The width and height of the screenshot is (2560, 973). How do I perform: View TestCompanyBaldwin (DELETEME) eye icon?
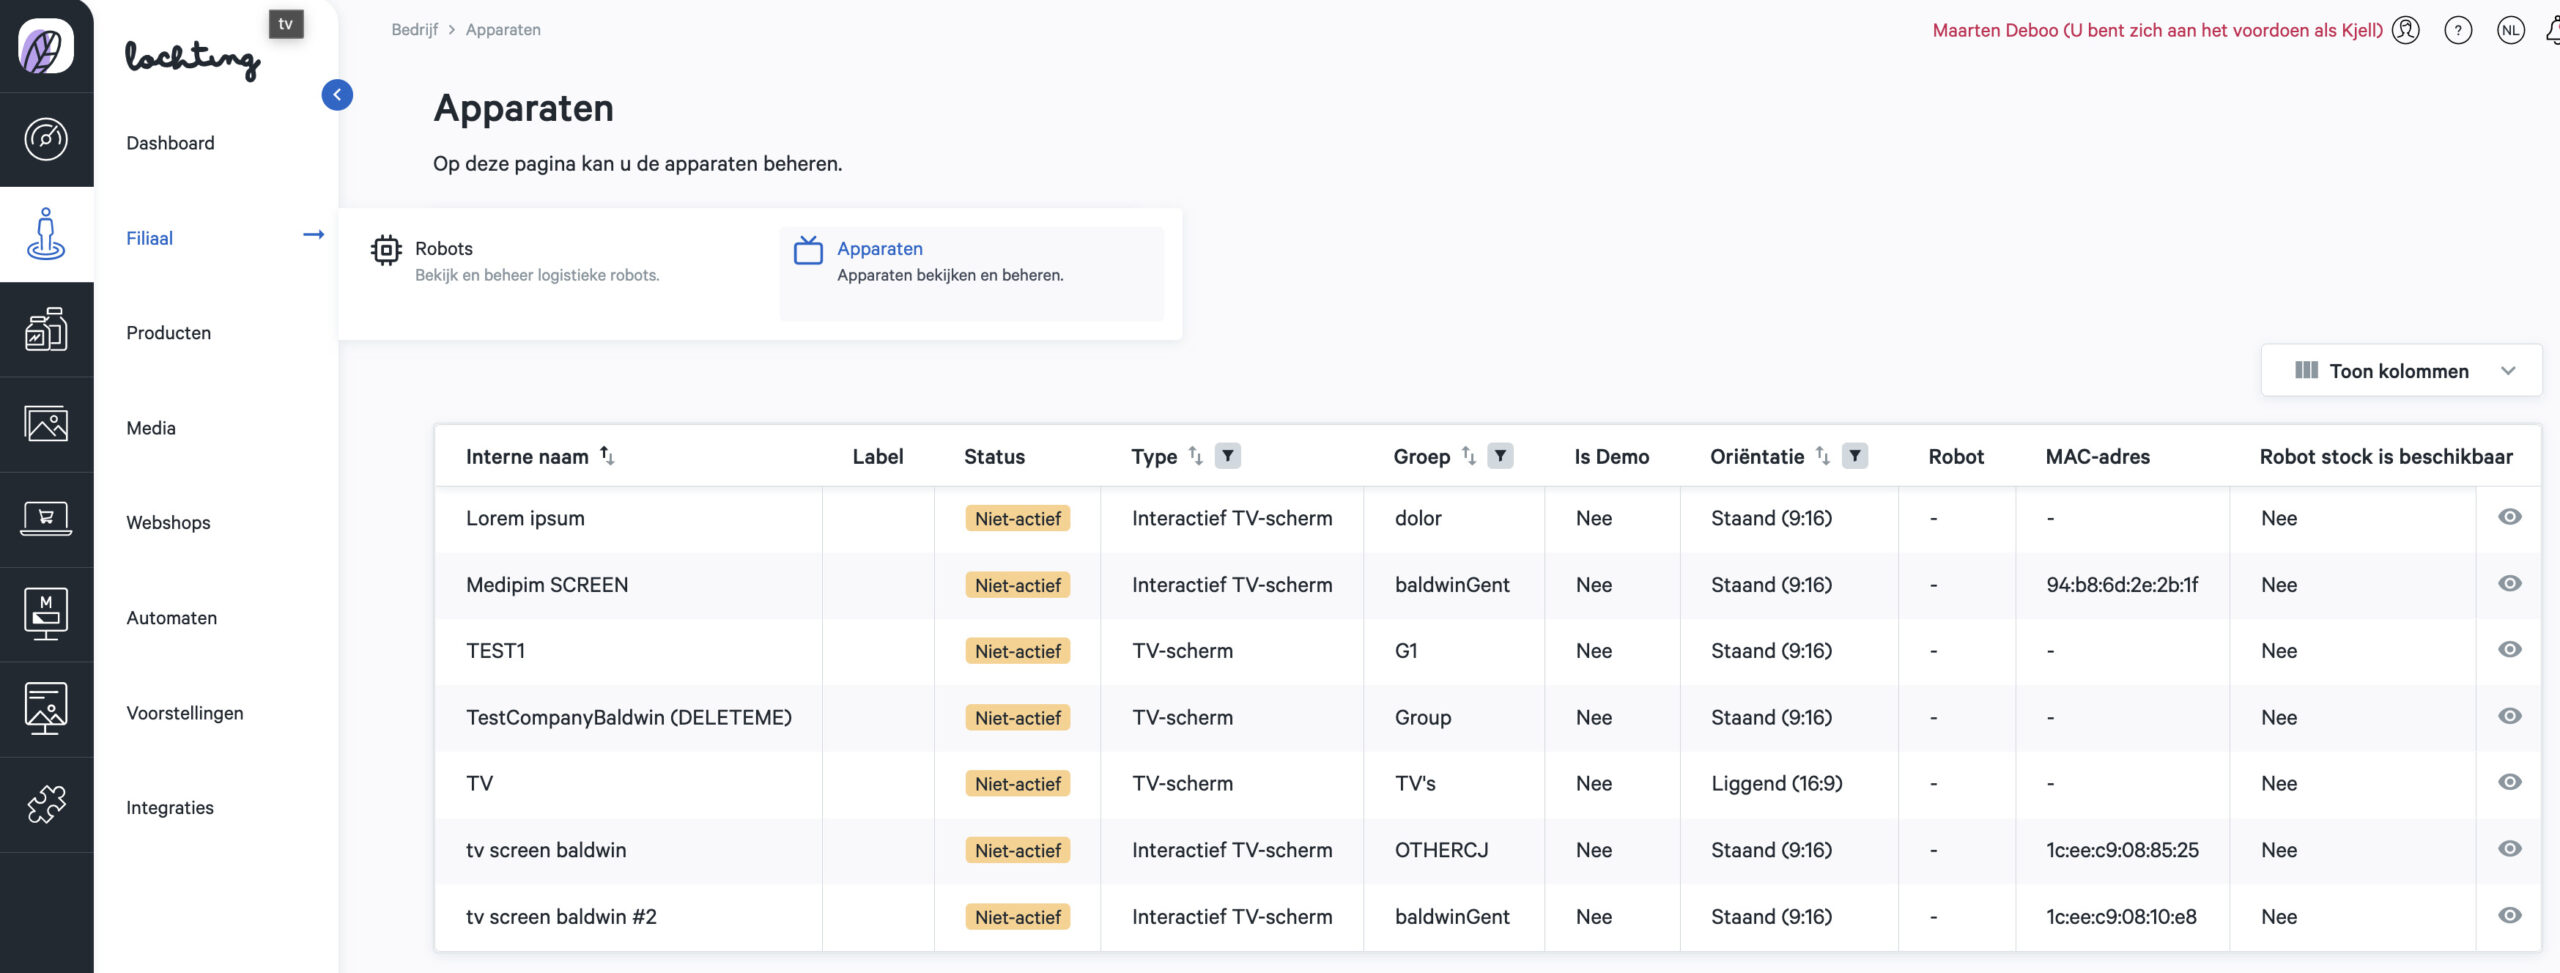point(2510,716)
